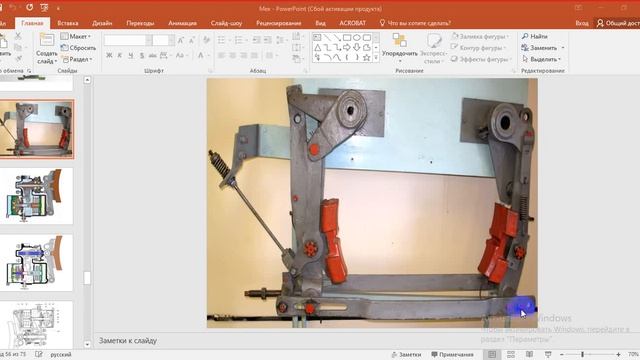This screenshot has width=640, height=360.
Task: Open the ACROBAT tab
Action: point(353,23)
